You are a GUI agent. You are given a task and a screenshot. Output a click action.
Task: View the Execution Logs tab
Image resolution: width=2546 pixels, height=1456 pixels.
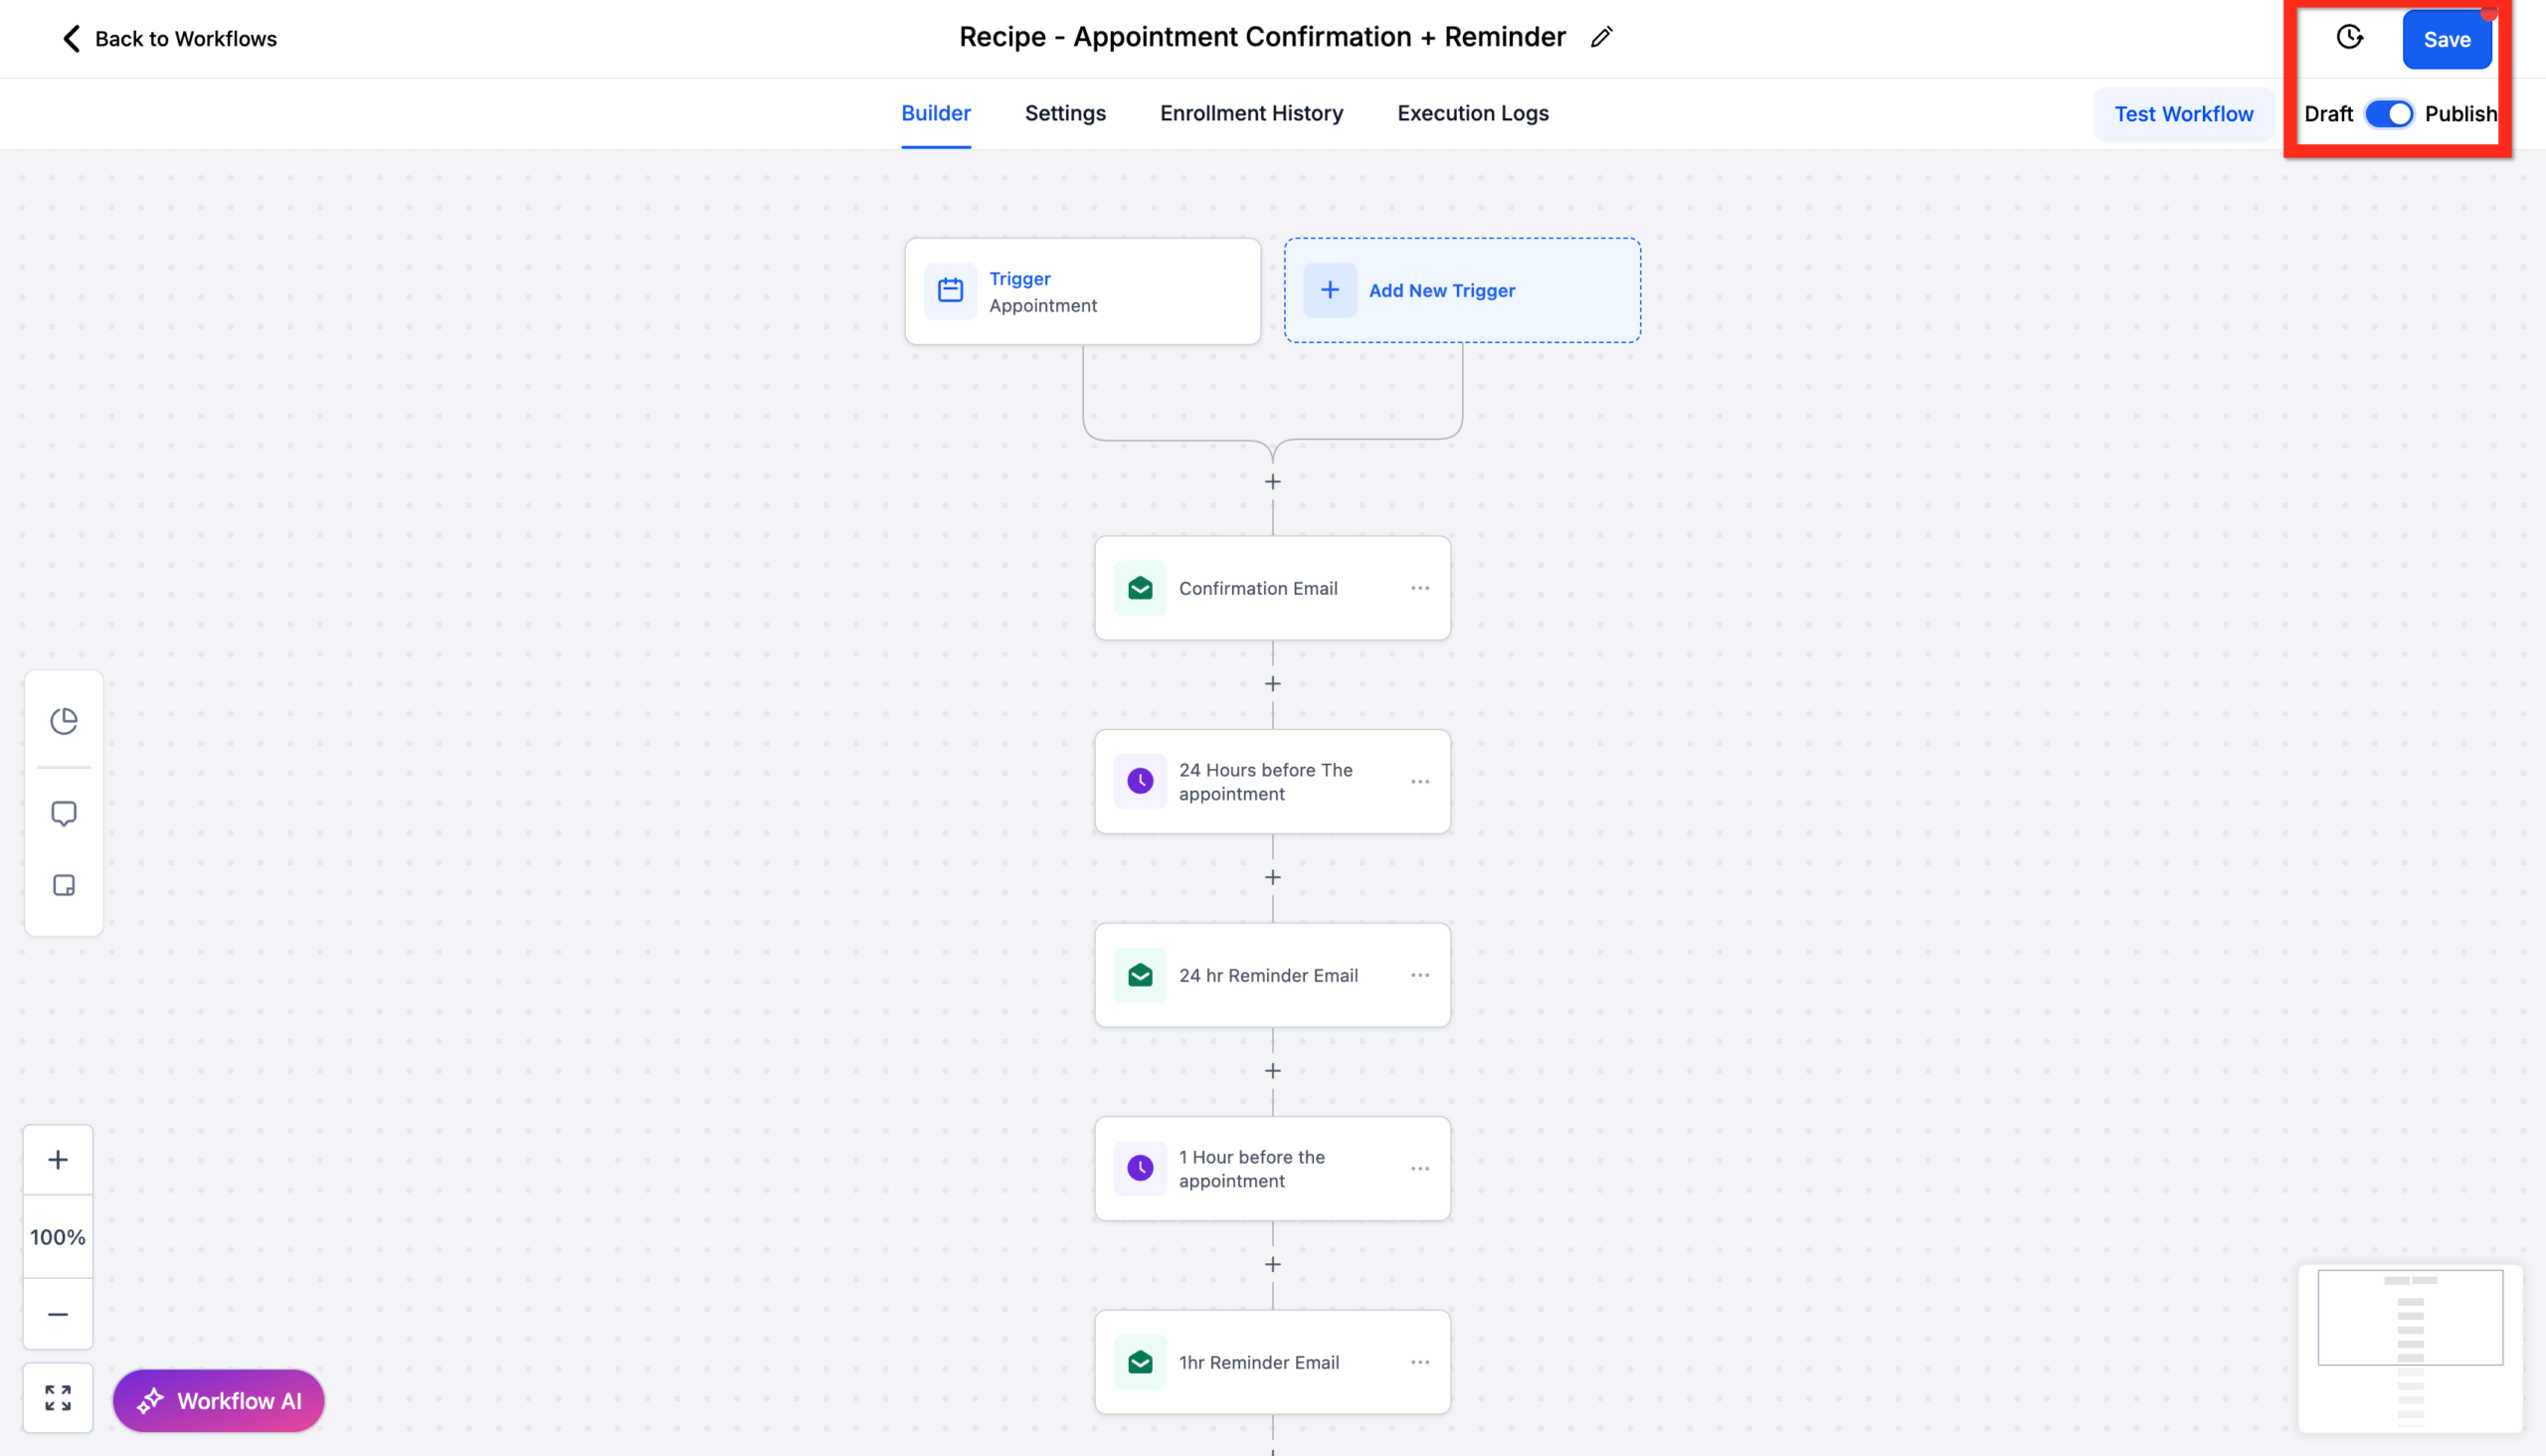point(1472,113)
